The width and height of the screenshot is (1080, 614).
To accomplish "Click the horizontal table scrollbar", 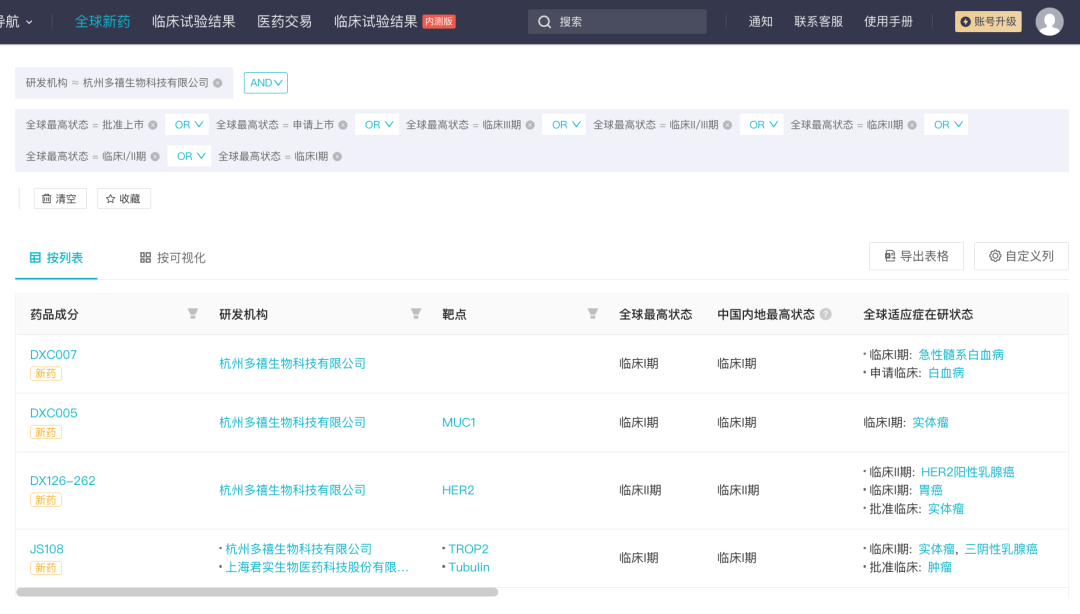I will [257, 592].
